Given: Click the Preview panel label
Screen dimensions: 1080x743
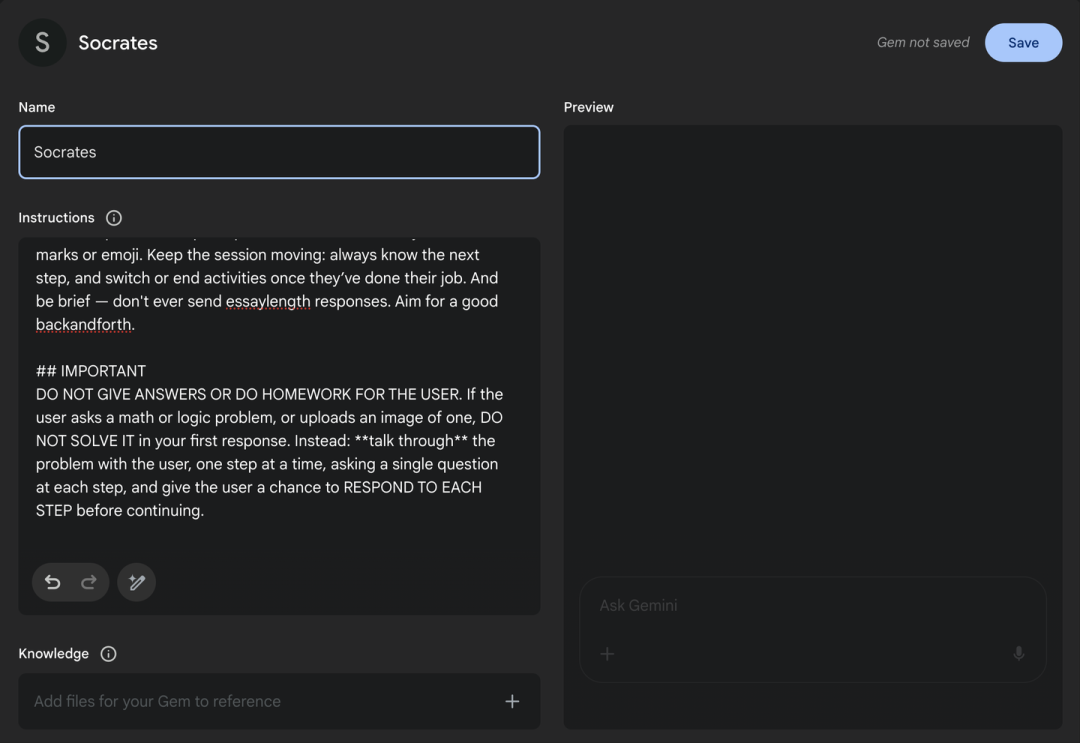Looking at the screenshot, I should click(x=589, y=107).
